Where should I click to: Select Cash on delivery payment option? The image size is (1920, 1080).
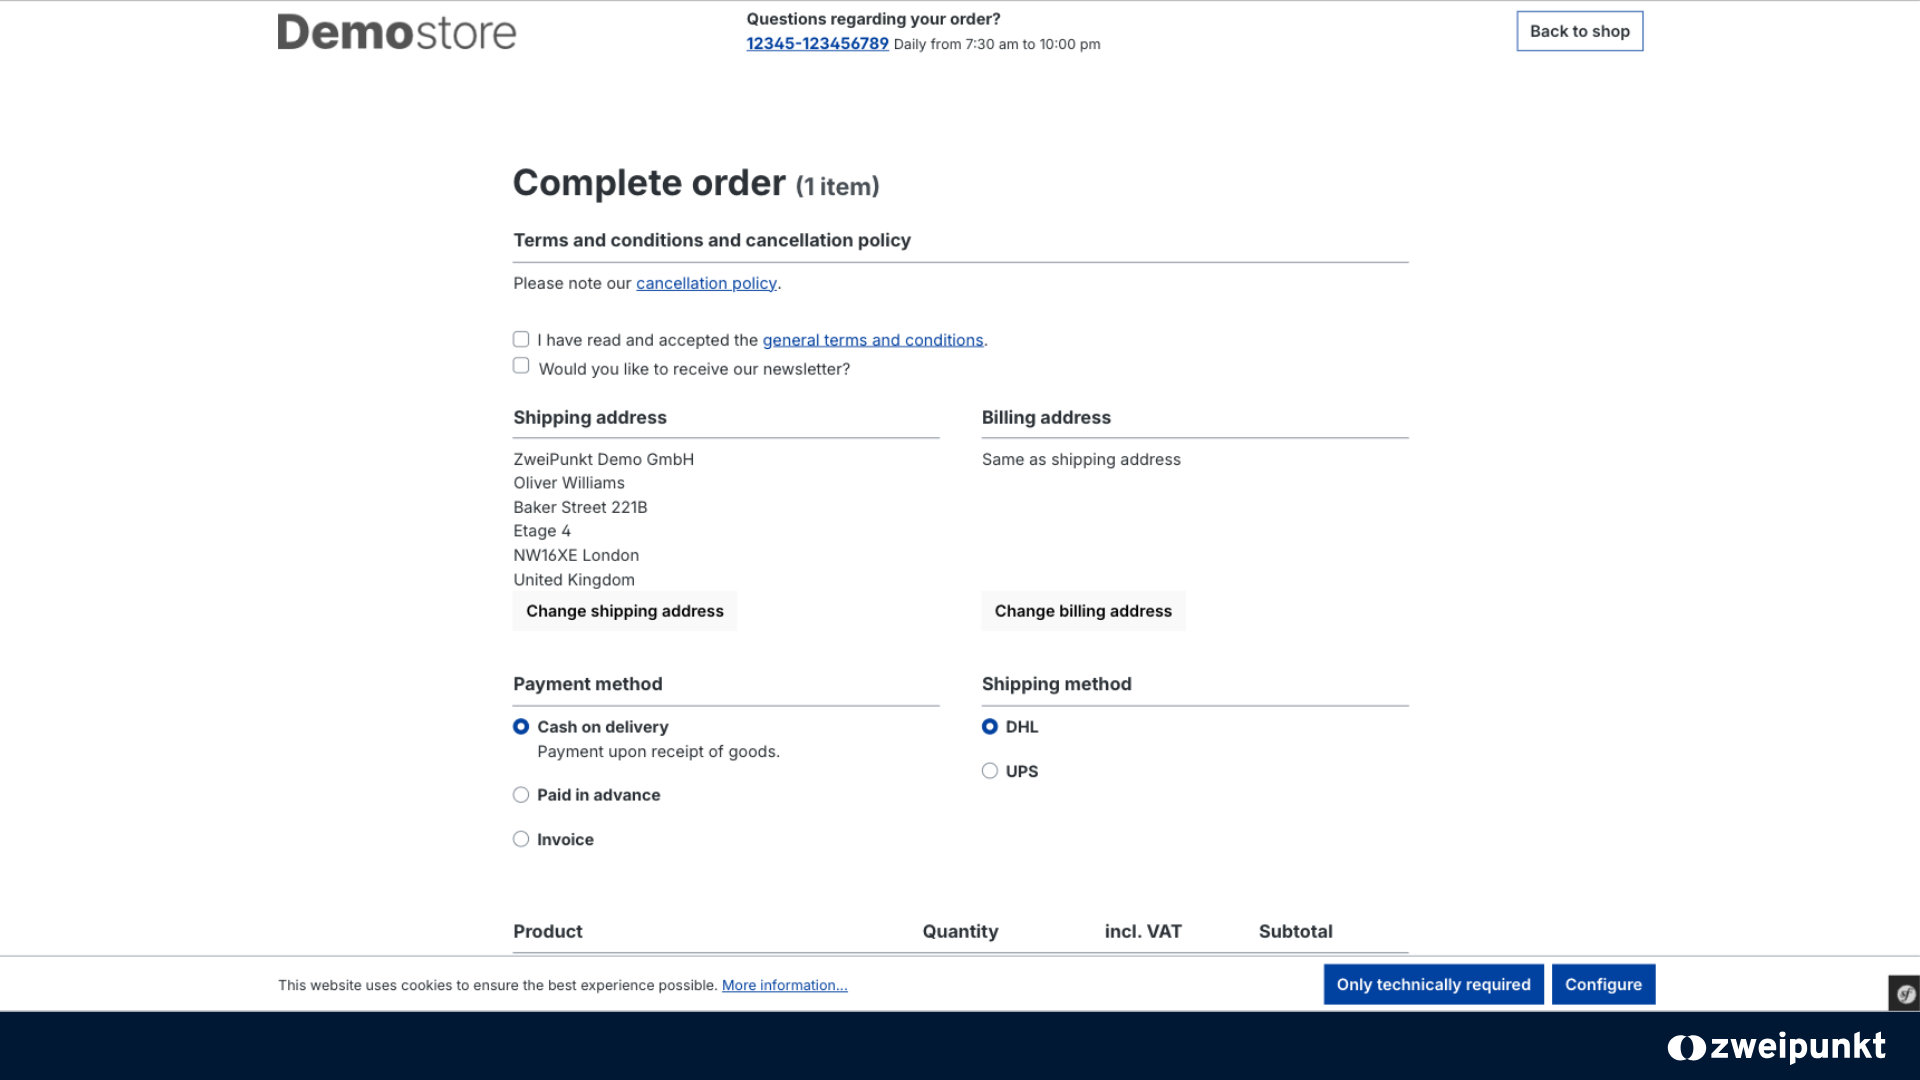(521, 727)
